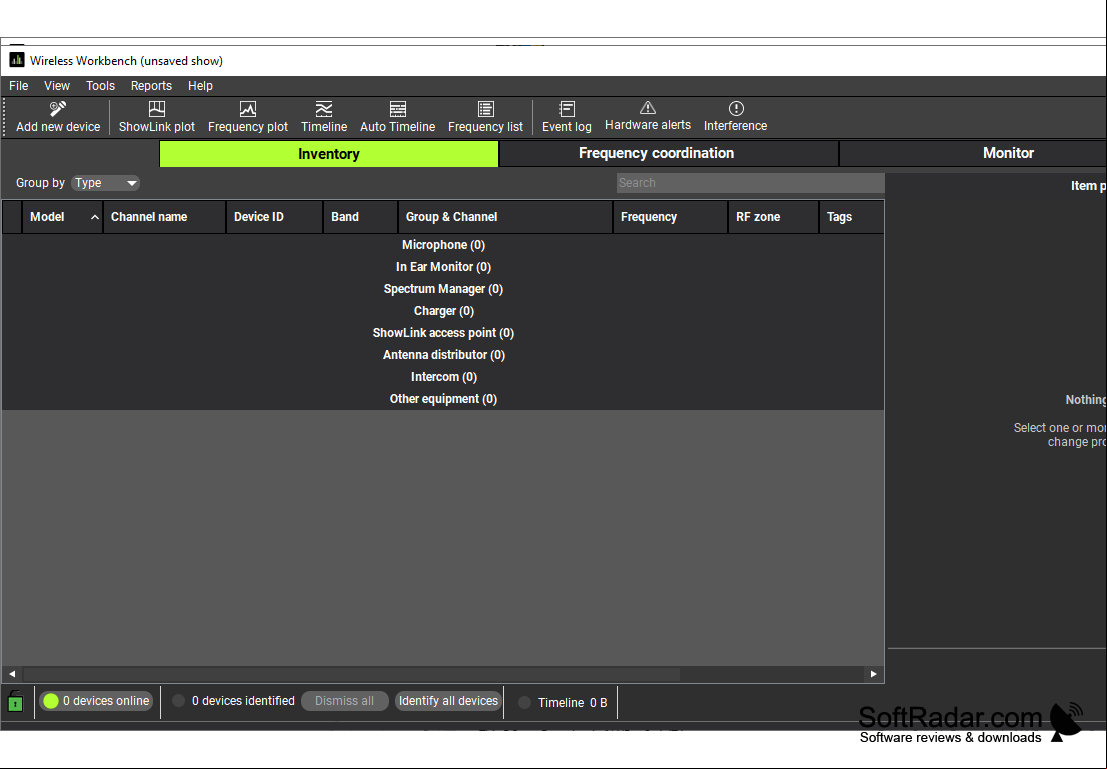Screen dimensions: 1107x769
Task: Open the View menu
Action: coord(57,85)
